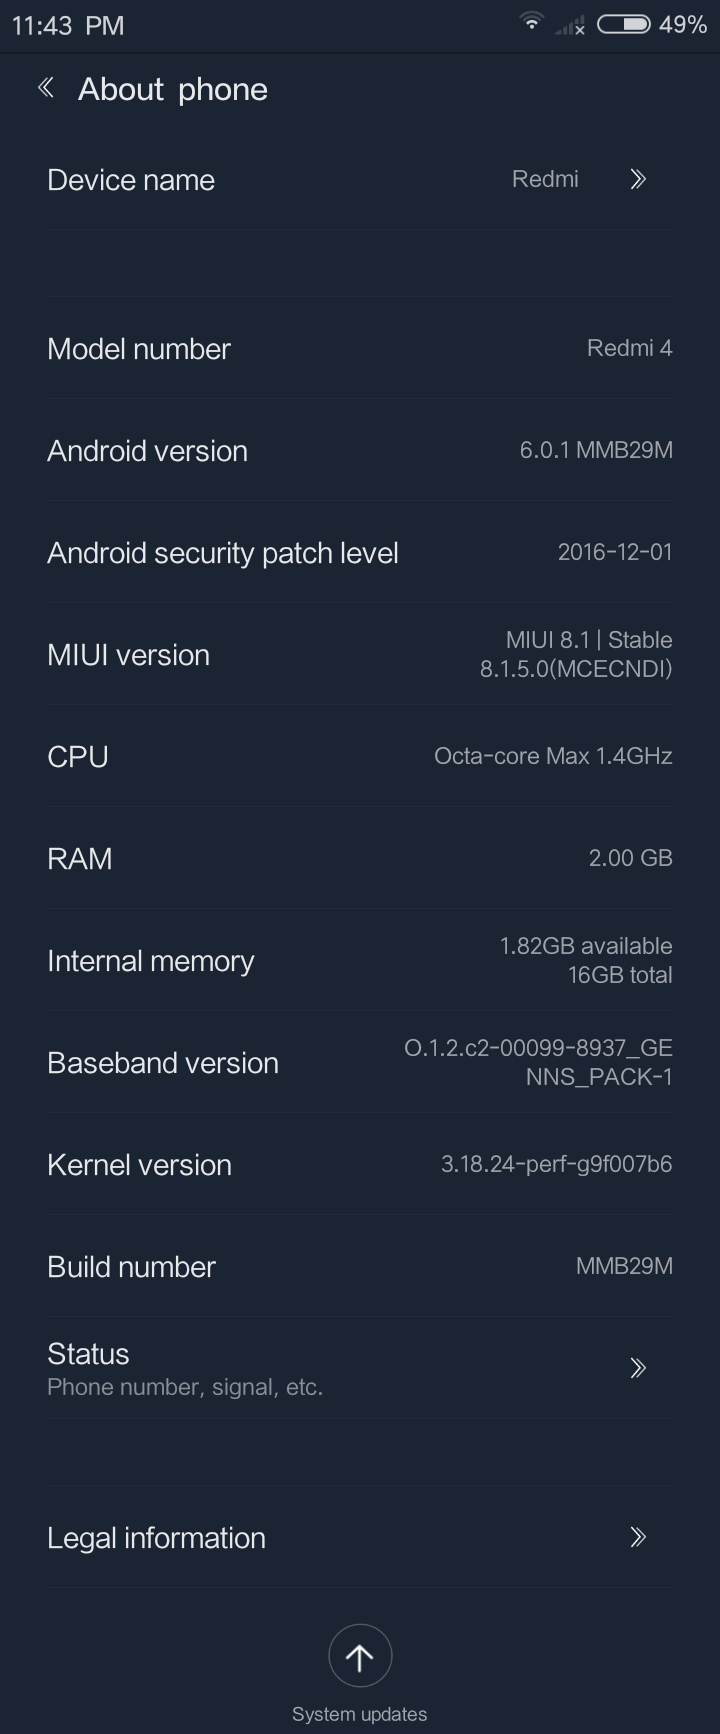The width and height of the screenshot is (720, 1734).
Task: Select the Model number row
Action: [360, 349]
